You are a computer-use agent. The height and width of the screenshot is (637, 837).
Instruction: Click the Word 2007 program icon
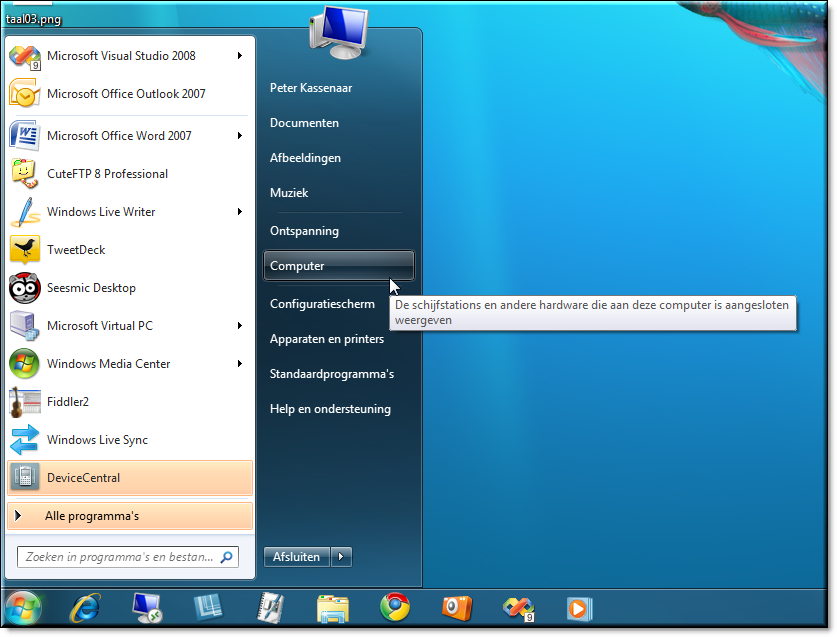25,136
